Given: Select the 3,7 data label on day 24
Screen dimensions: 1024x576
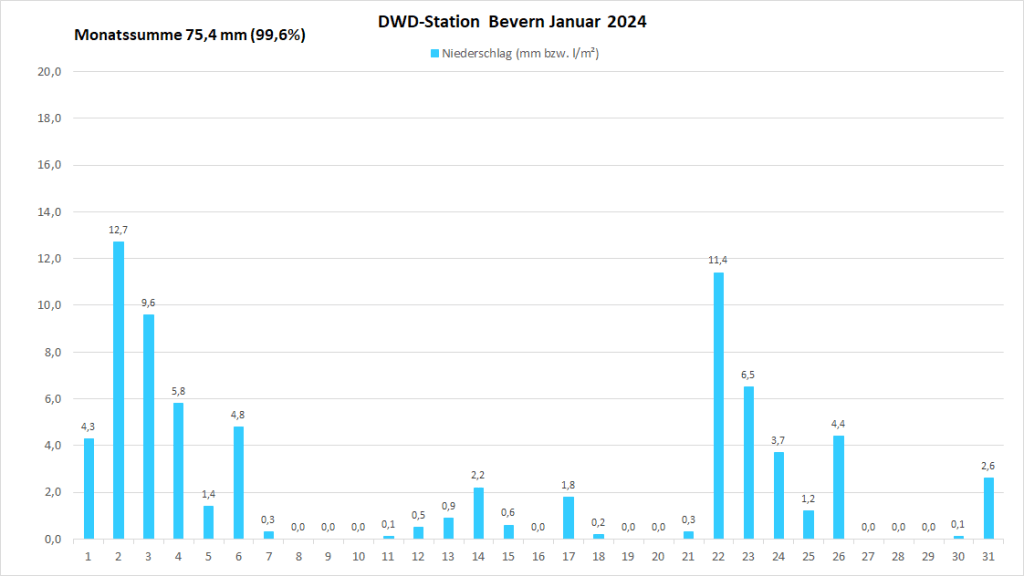Looking at the screenshot, I should coord(778,440).
